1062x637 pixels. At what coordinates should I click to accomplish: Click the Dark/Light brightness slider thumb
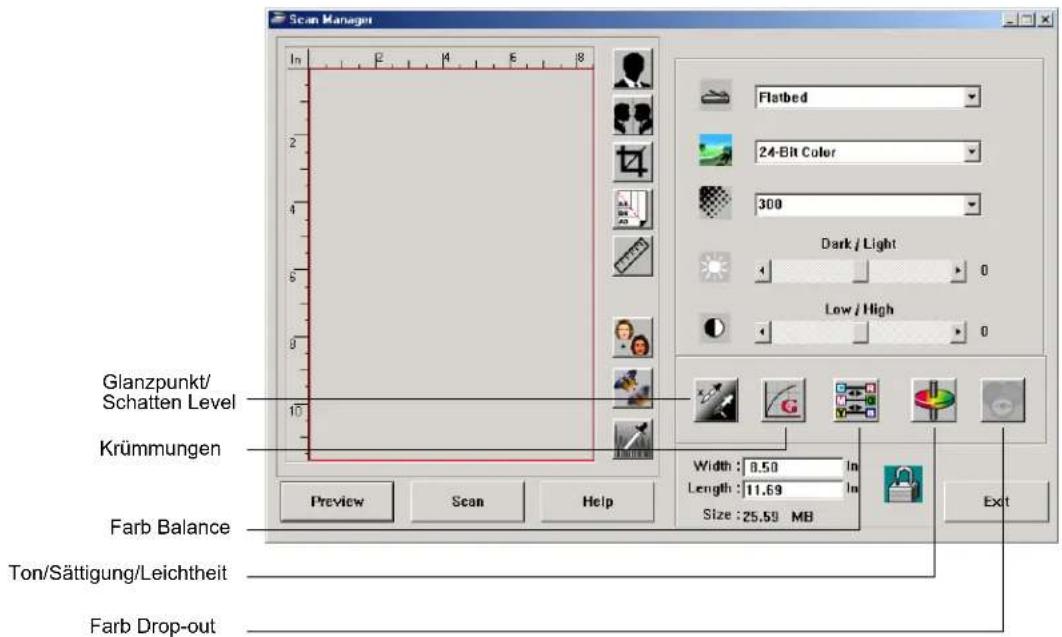pos(860,271)
